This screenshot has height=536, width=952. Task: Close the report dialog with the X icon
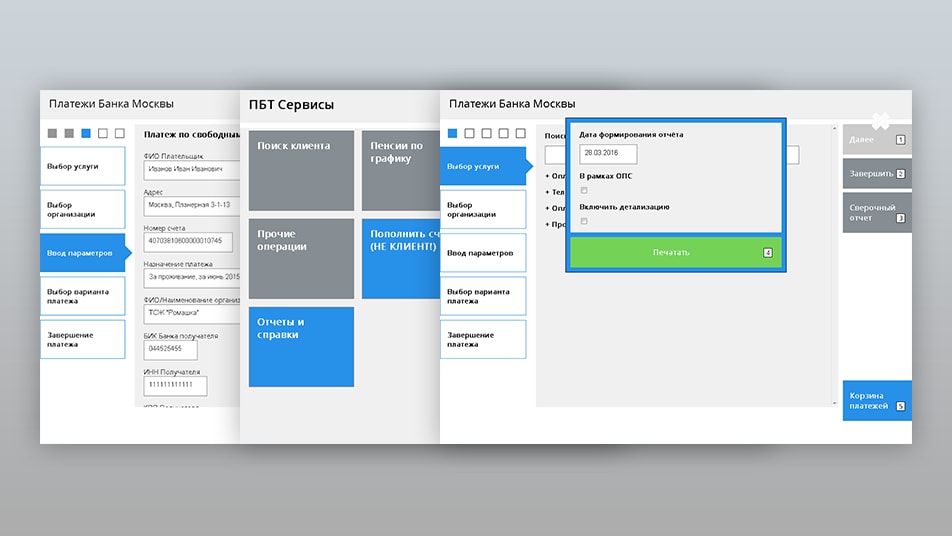[x=880, y=121]
